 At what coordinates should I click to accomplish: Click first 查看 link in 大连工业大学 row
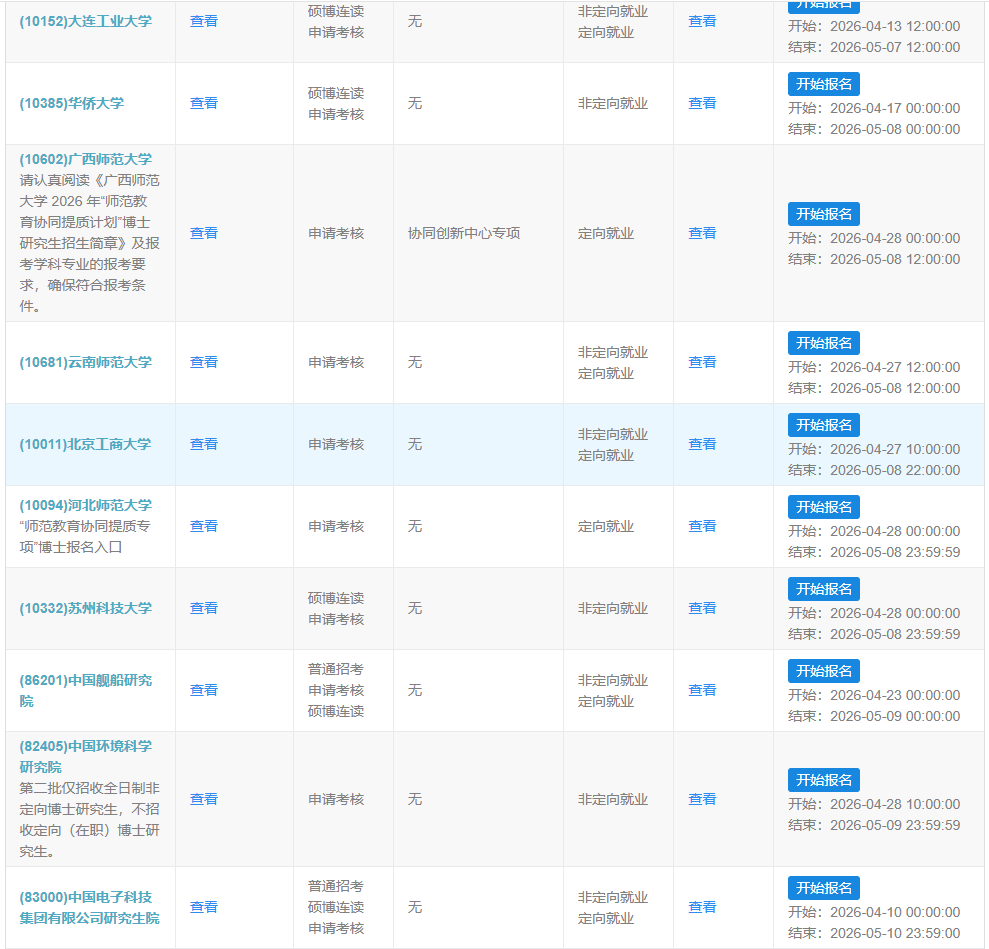[204, 21]
